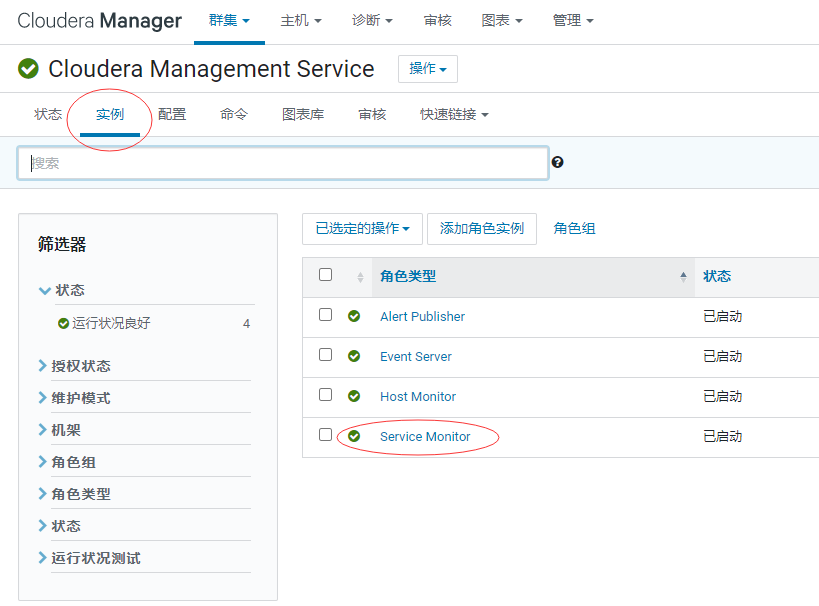Click the count 4 next to 运行状况良好

pyautogui.click(x=247, y=324)
